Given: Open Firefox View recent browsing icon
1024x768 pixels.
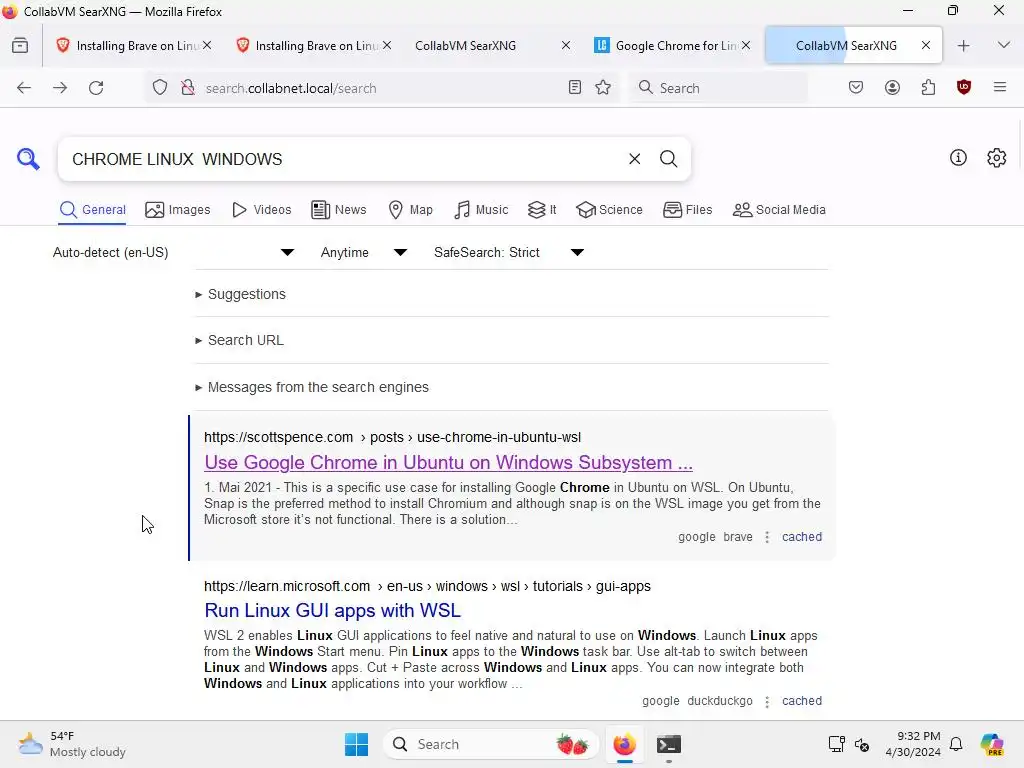Looking at the screenshot, I should point(20,46).
